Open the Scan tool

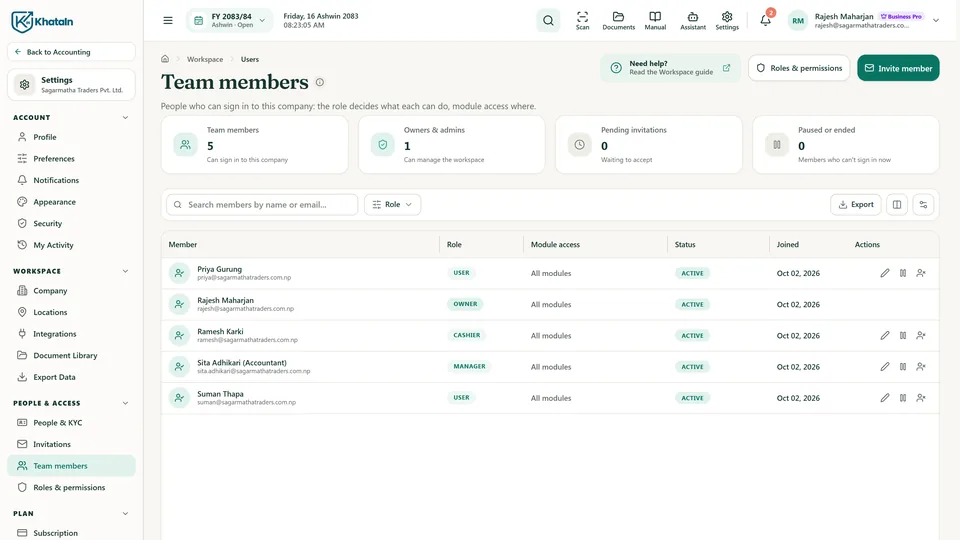tap(582, 20)
